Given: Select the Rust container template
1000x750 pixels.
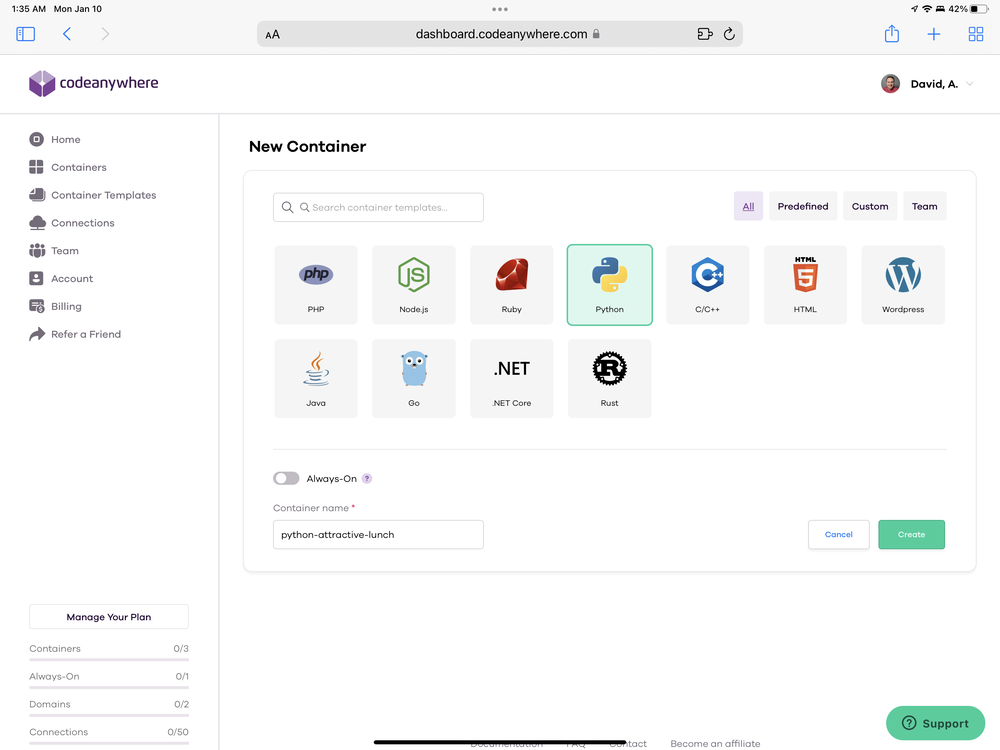Looking at the screenshot, I should (x=610, y=378).
